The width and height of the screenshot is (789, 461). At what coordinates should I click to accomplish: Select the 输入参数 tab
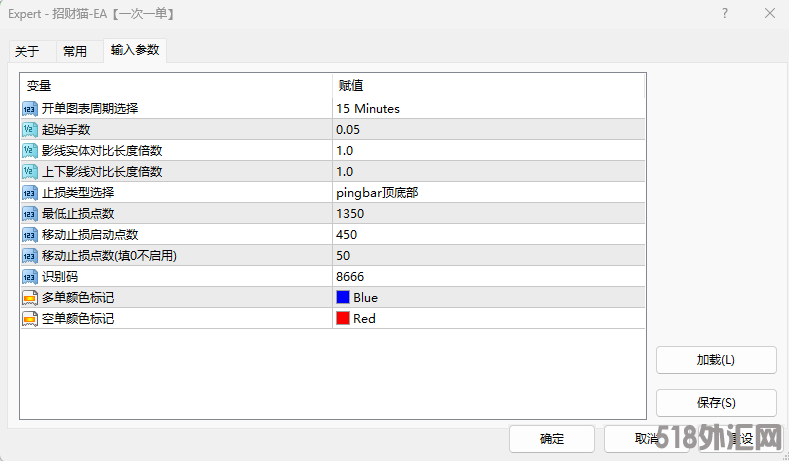tap(135, 50)
